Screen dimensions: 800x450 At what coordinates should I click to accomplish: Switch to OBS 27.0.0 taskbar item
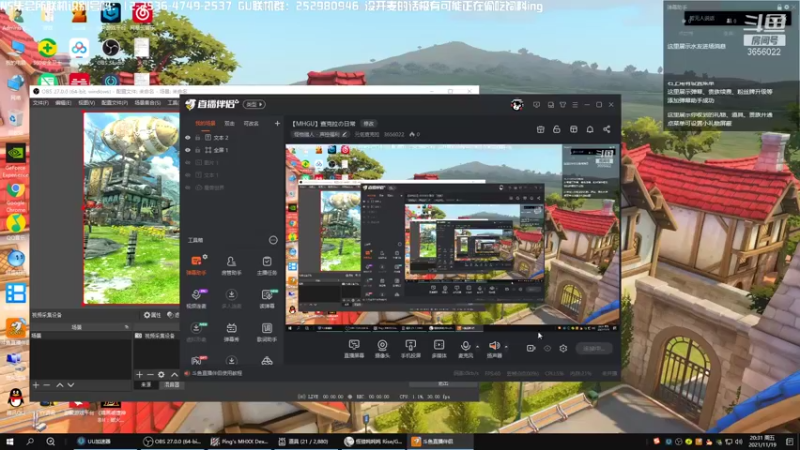point(172,441)
